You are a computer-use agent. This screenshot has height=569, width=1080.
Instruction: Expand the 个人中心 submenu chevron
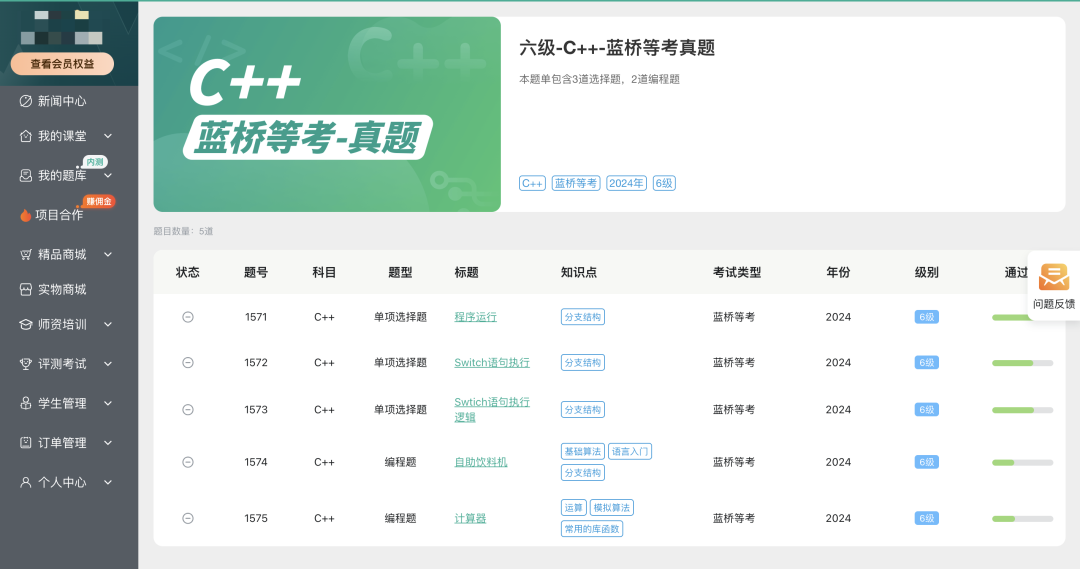(x=108, y=482)
